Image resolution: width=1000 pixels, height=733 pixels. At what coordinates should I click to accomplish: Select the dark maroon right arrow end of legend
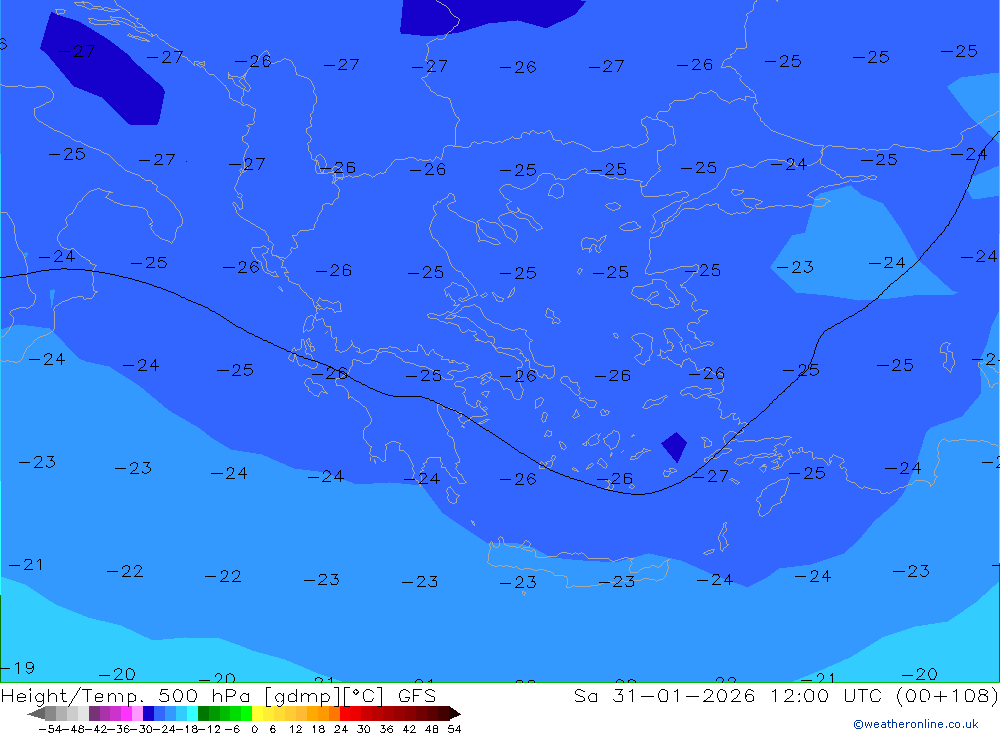tap(454, 714)
